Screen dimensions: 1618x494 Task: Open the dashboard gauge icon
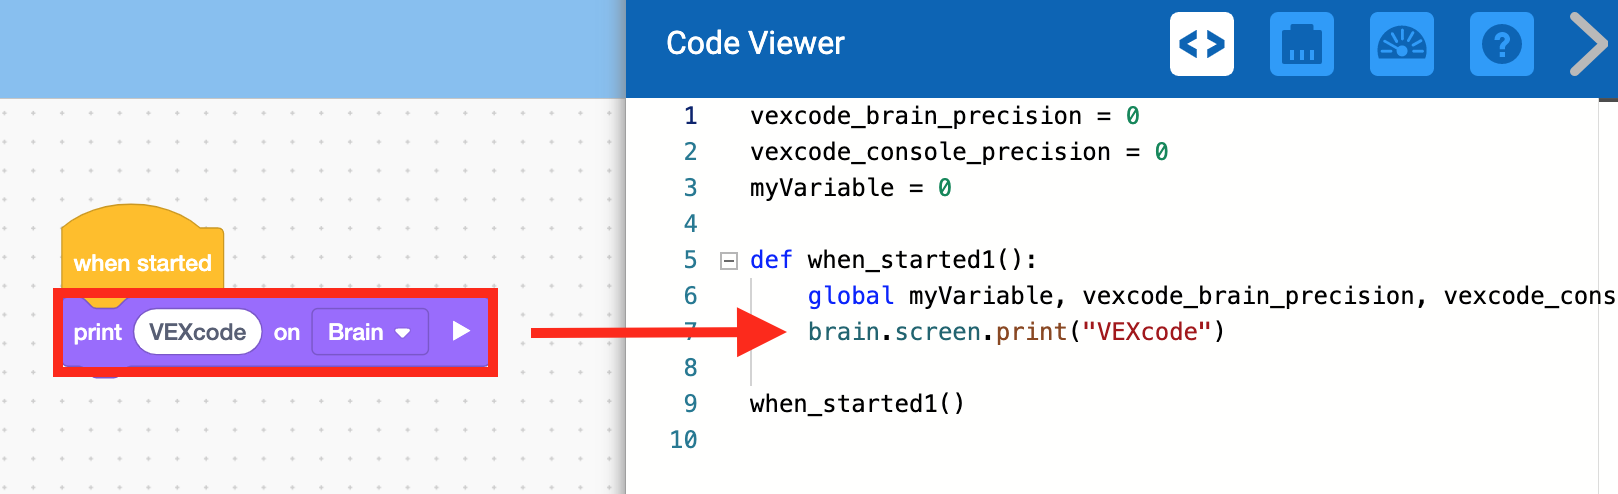(1401, 44)
